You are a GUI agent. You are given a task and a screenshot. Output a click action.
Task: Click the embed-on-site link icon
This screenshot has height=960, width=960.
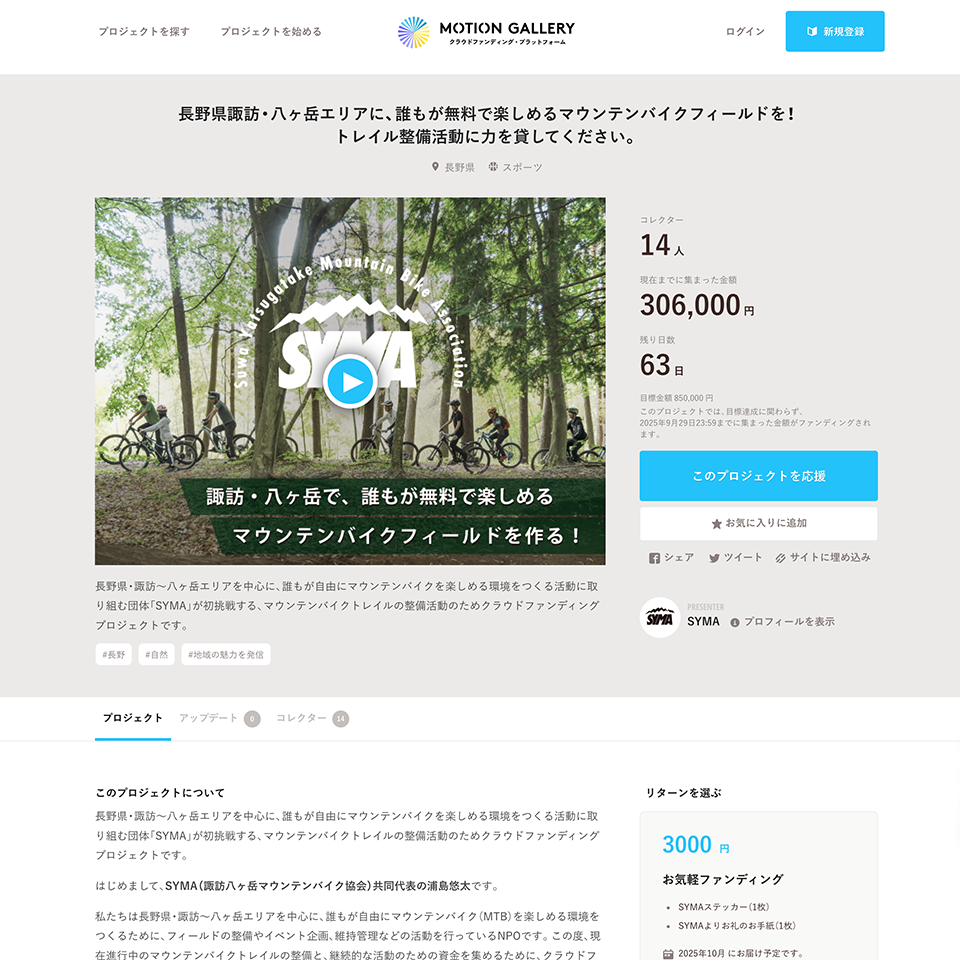[780, 558]
